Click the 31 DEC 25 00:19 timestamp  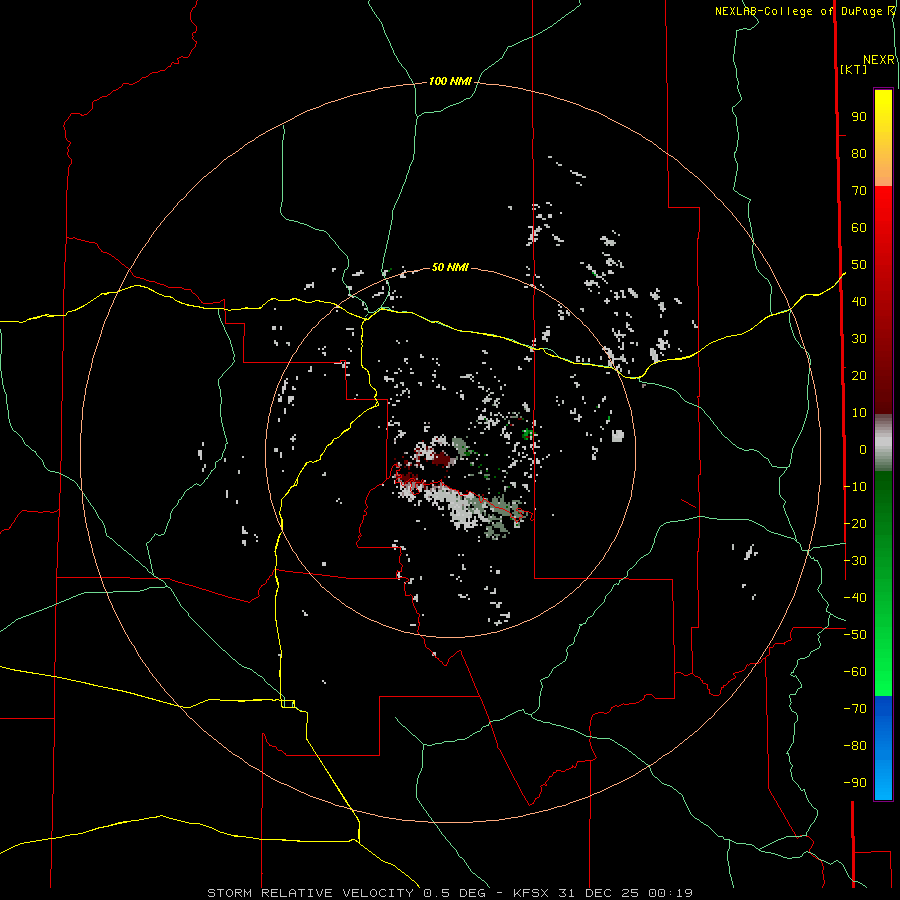tap(624, 893)
